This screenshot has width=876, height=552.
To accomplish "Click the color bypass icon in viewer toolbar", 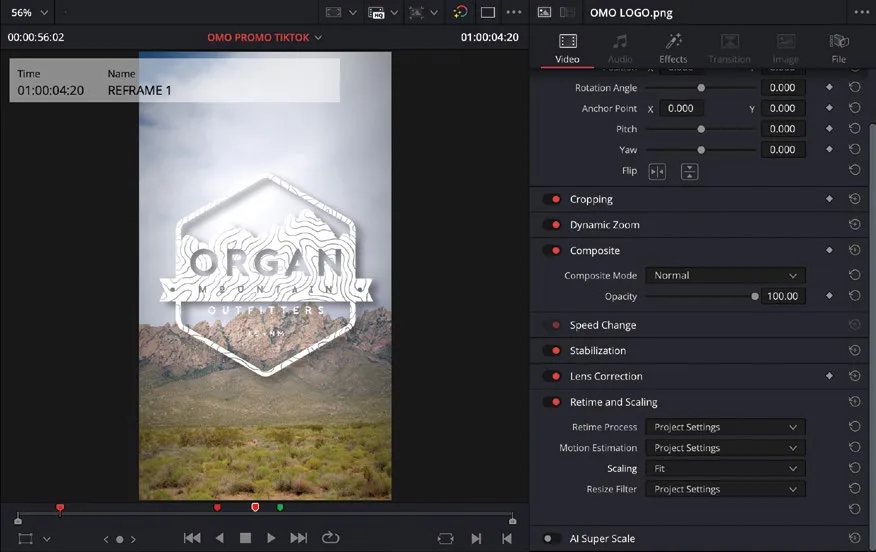I will point(460,12).
